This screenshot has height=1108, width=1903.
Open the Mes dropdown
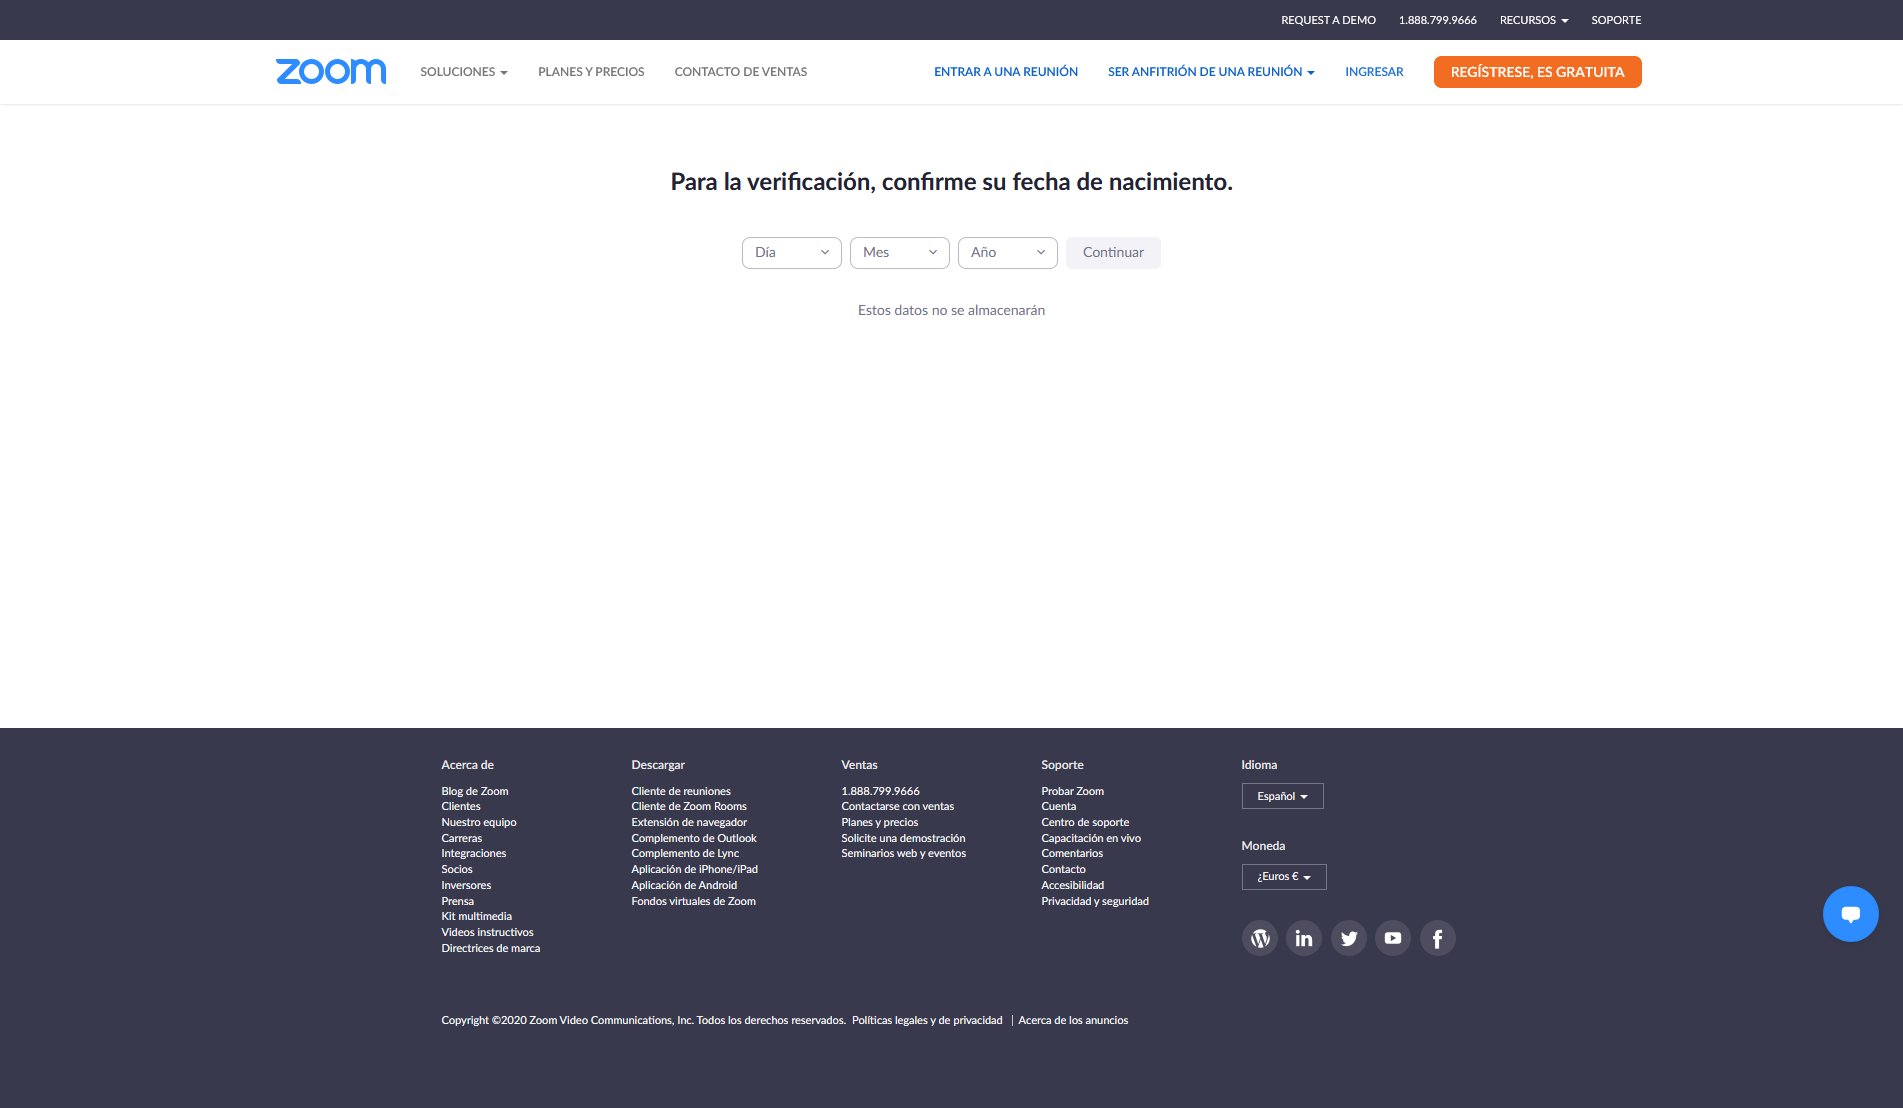point(900,253)
